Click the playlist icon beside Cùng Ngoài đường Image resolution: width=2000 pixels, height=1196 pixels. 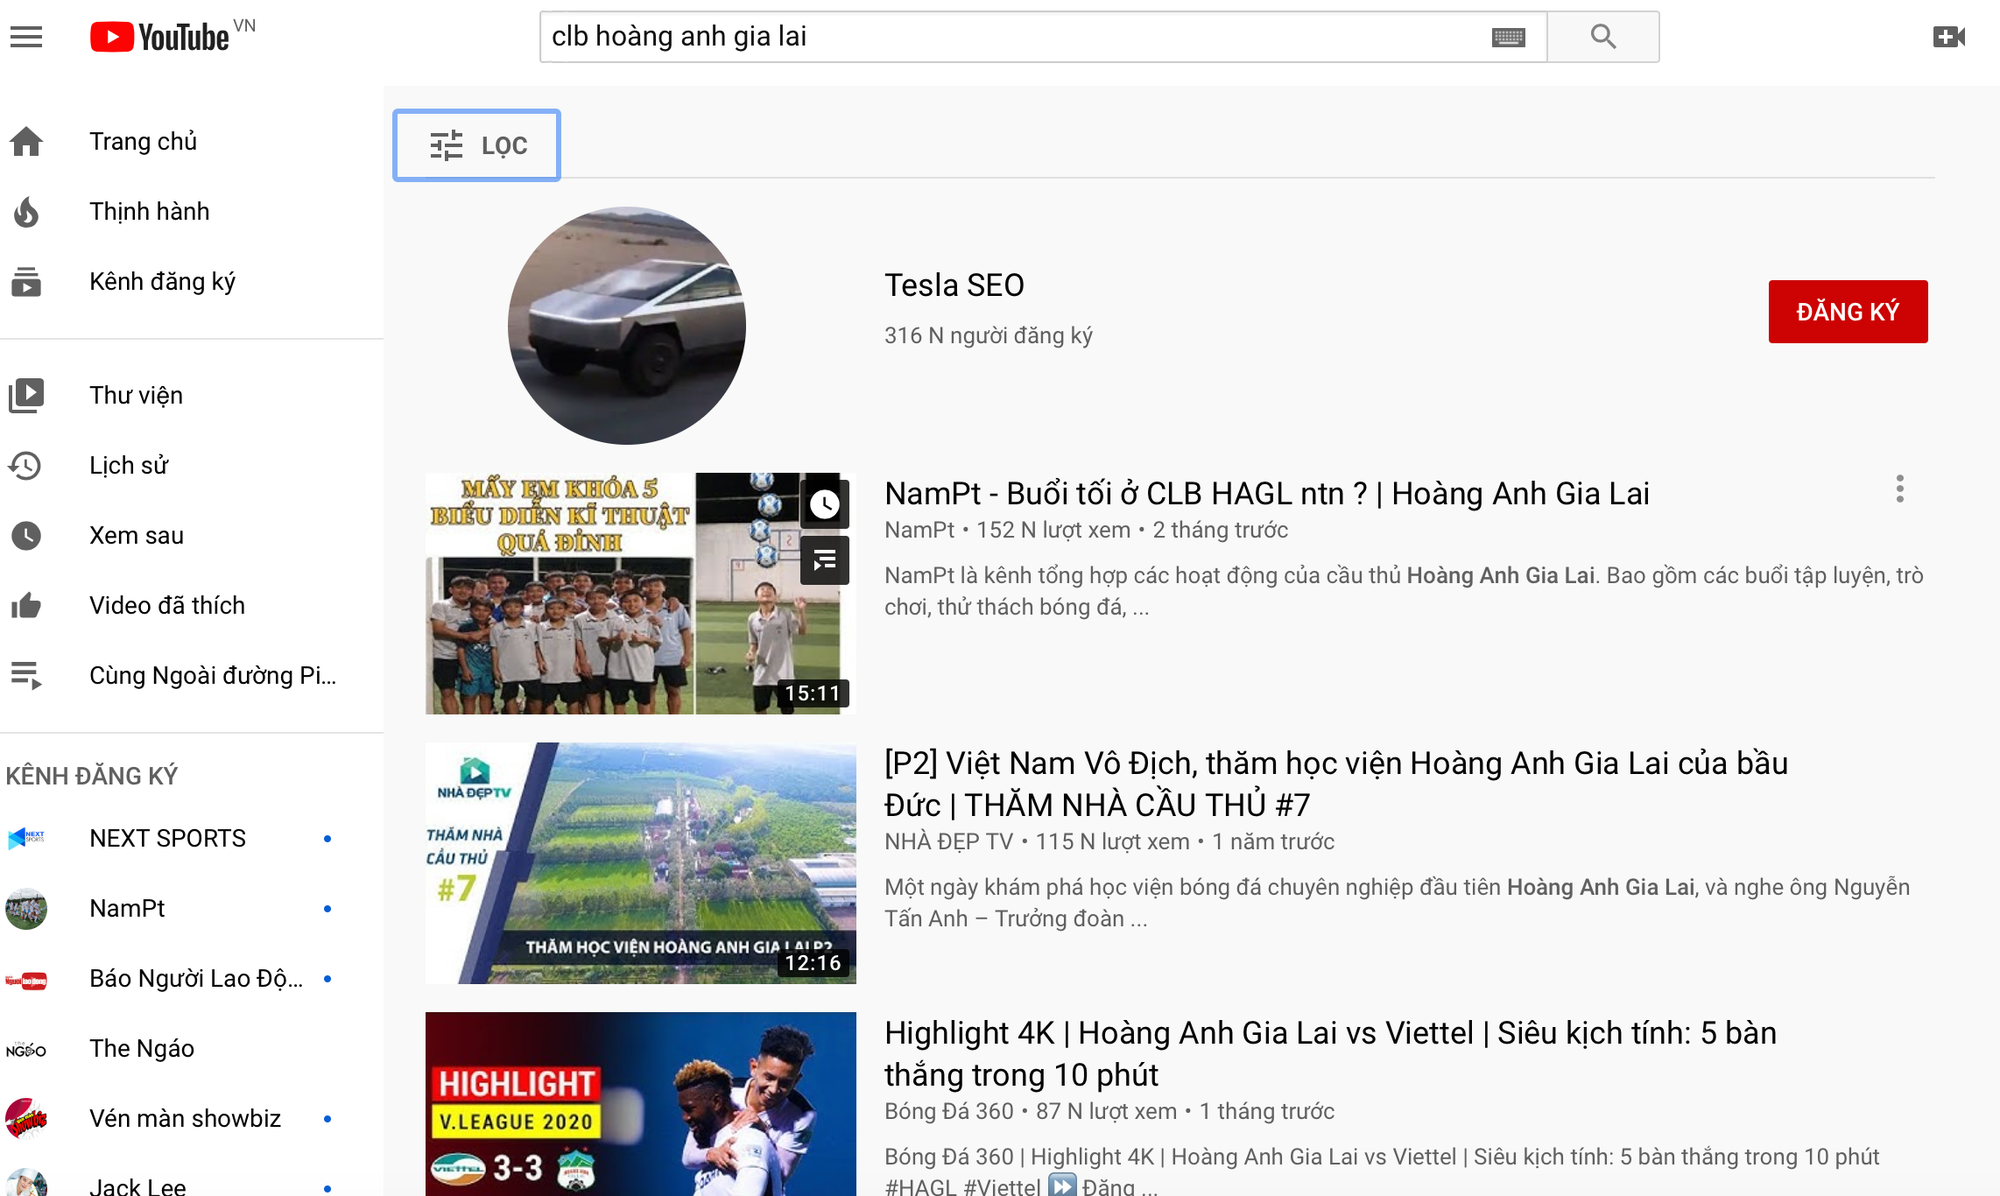pos(26,676)
